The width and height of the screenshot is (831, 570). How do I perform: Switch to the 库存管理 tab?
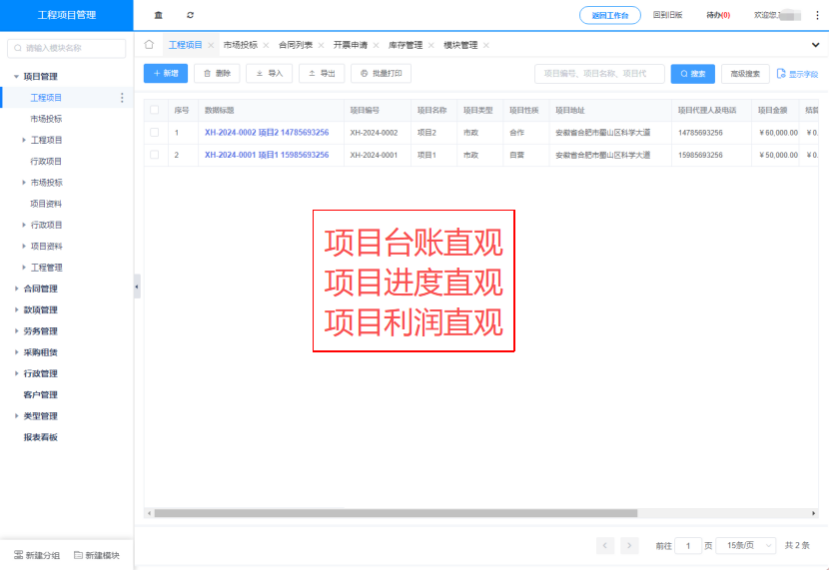pos(405,45)
